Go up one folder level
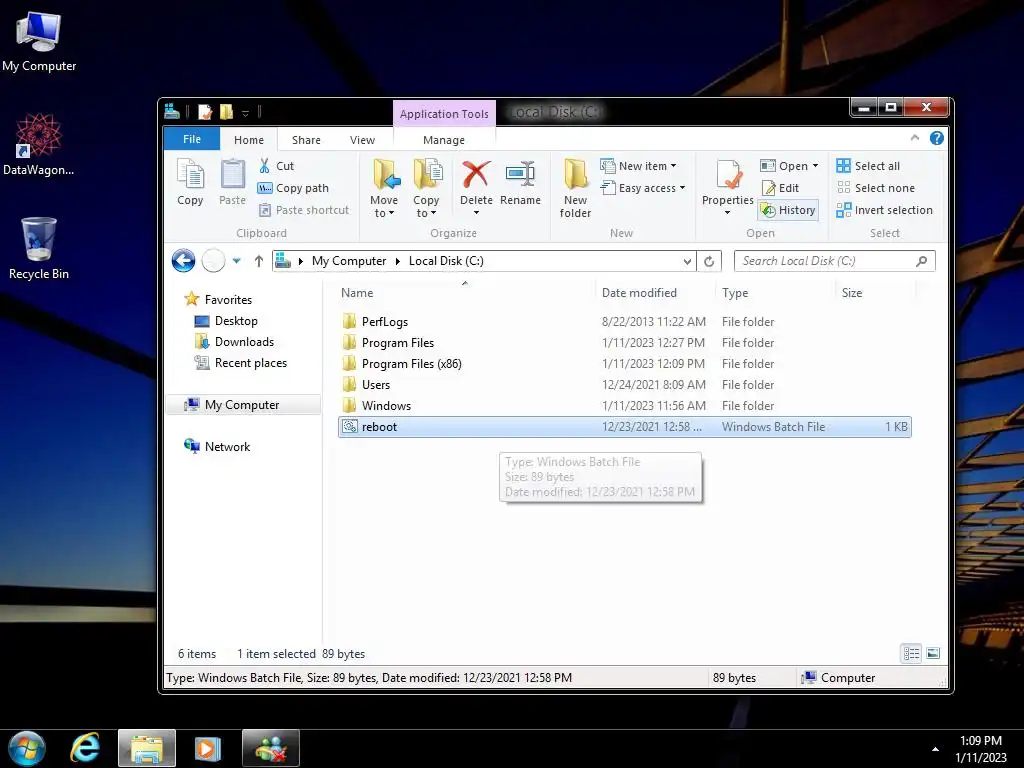 (x=259, y=261)
